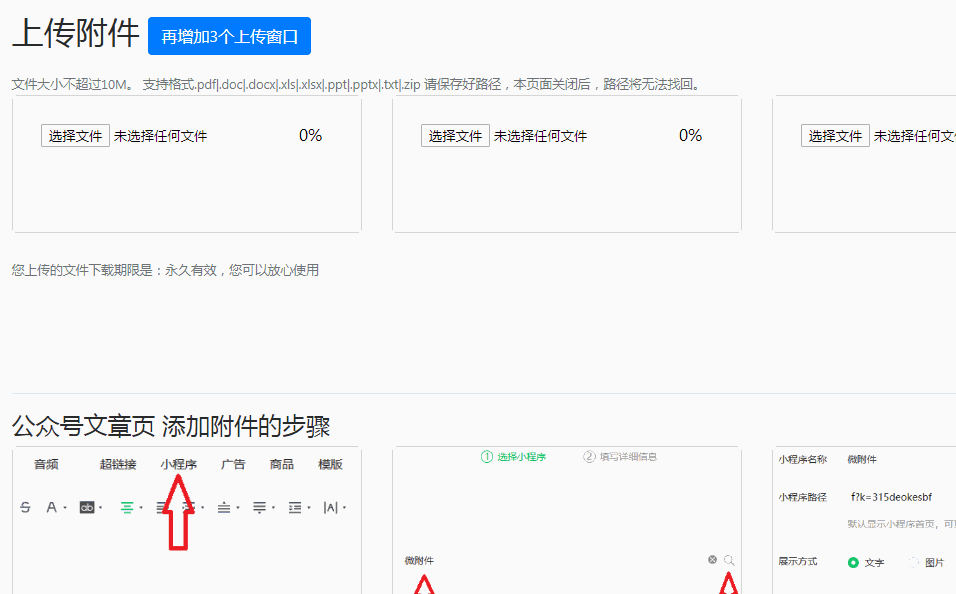Expand the alignment options dropdown arrow

[x=140, y=508]
